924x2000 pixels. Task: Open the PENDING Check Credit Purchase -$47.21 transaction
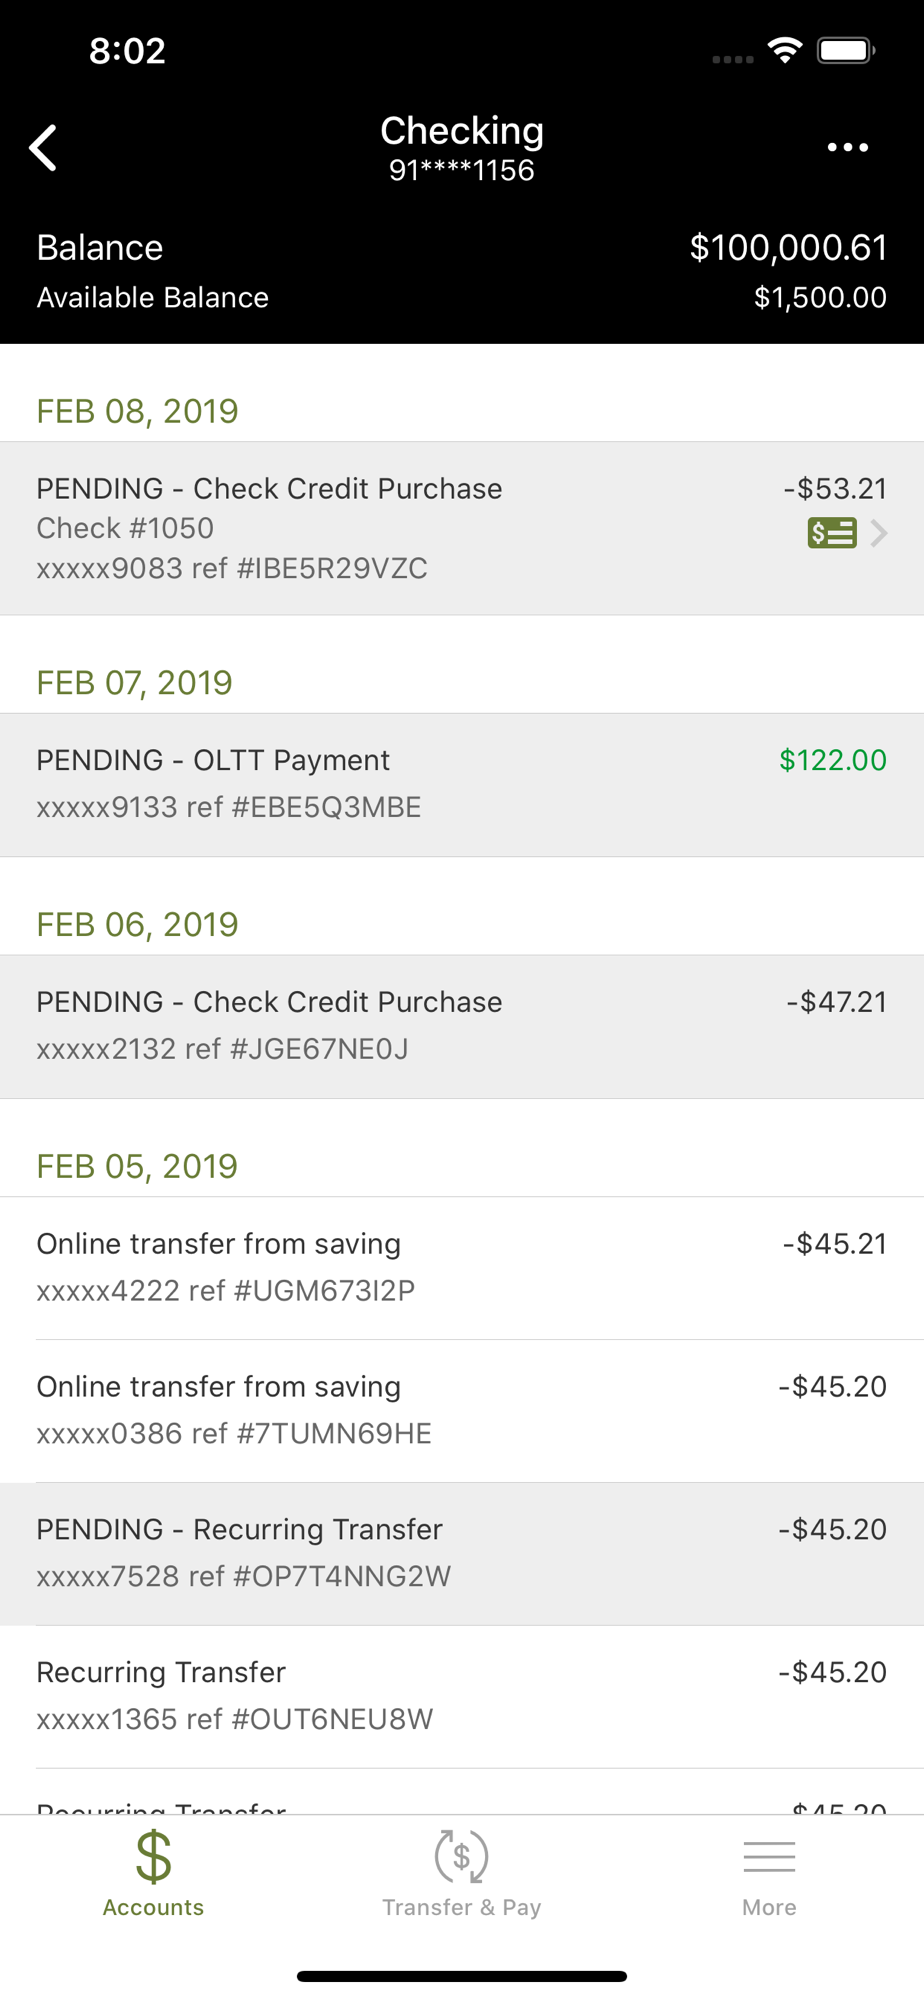(462, 1026)
